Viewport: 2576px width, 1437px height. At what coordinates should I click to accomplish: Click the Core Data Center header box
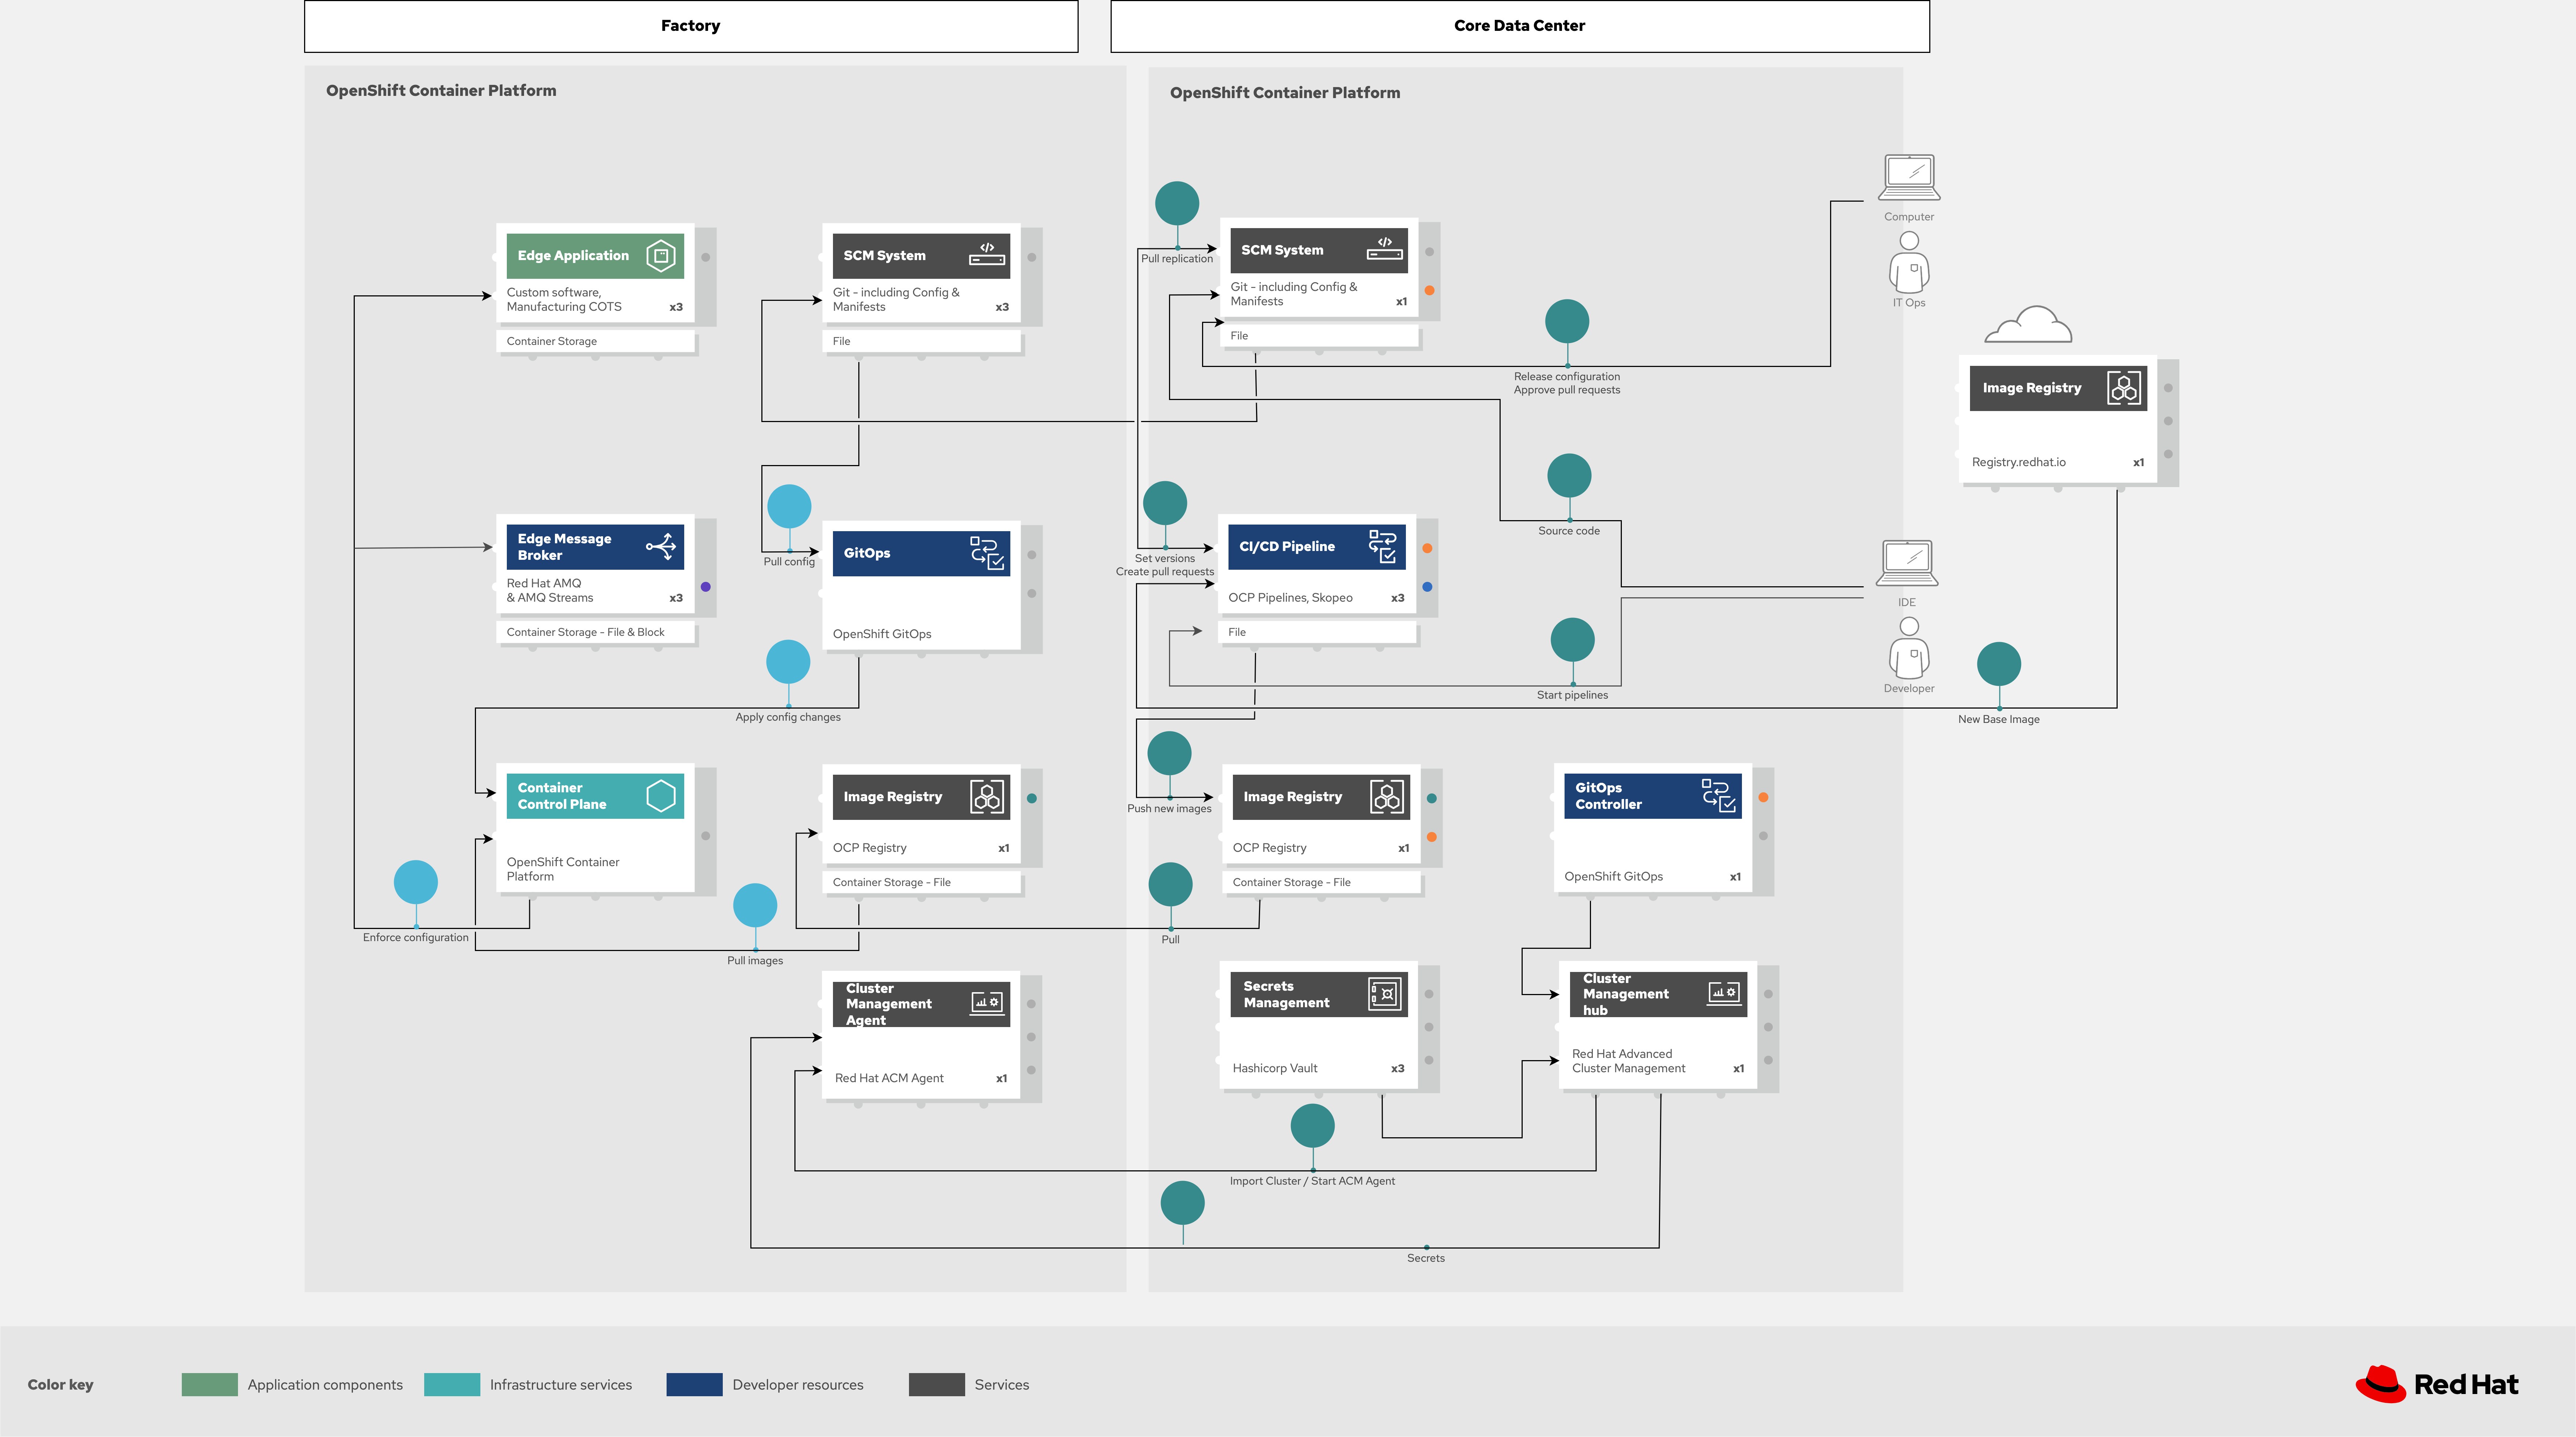[1520, 26]
